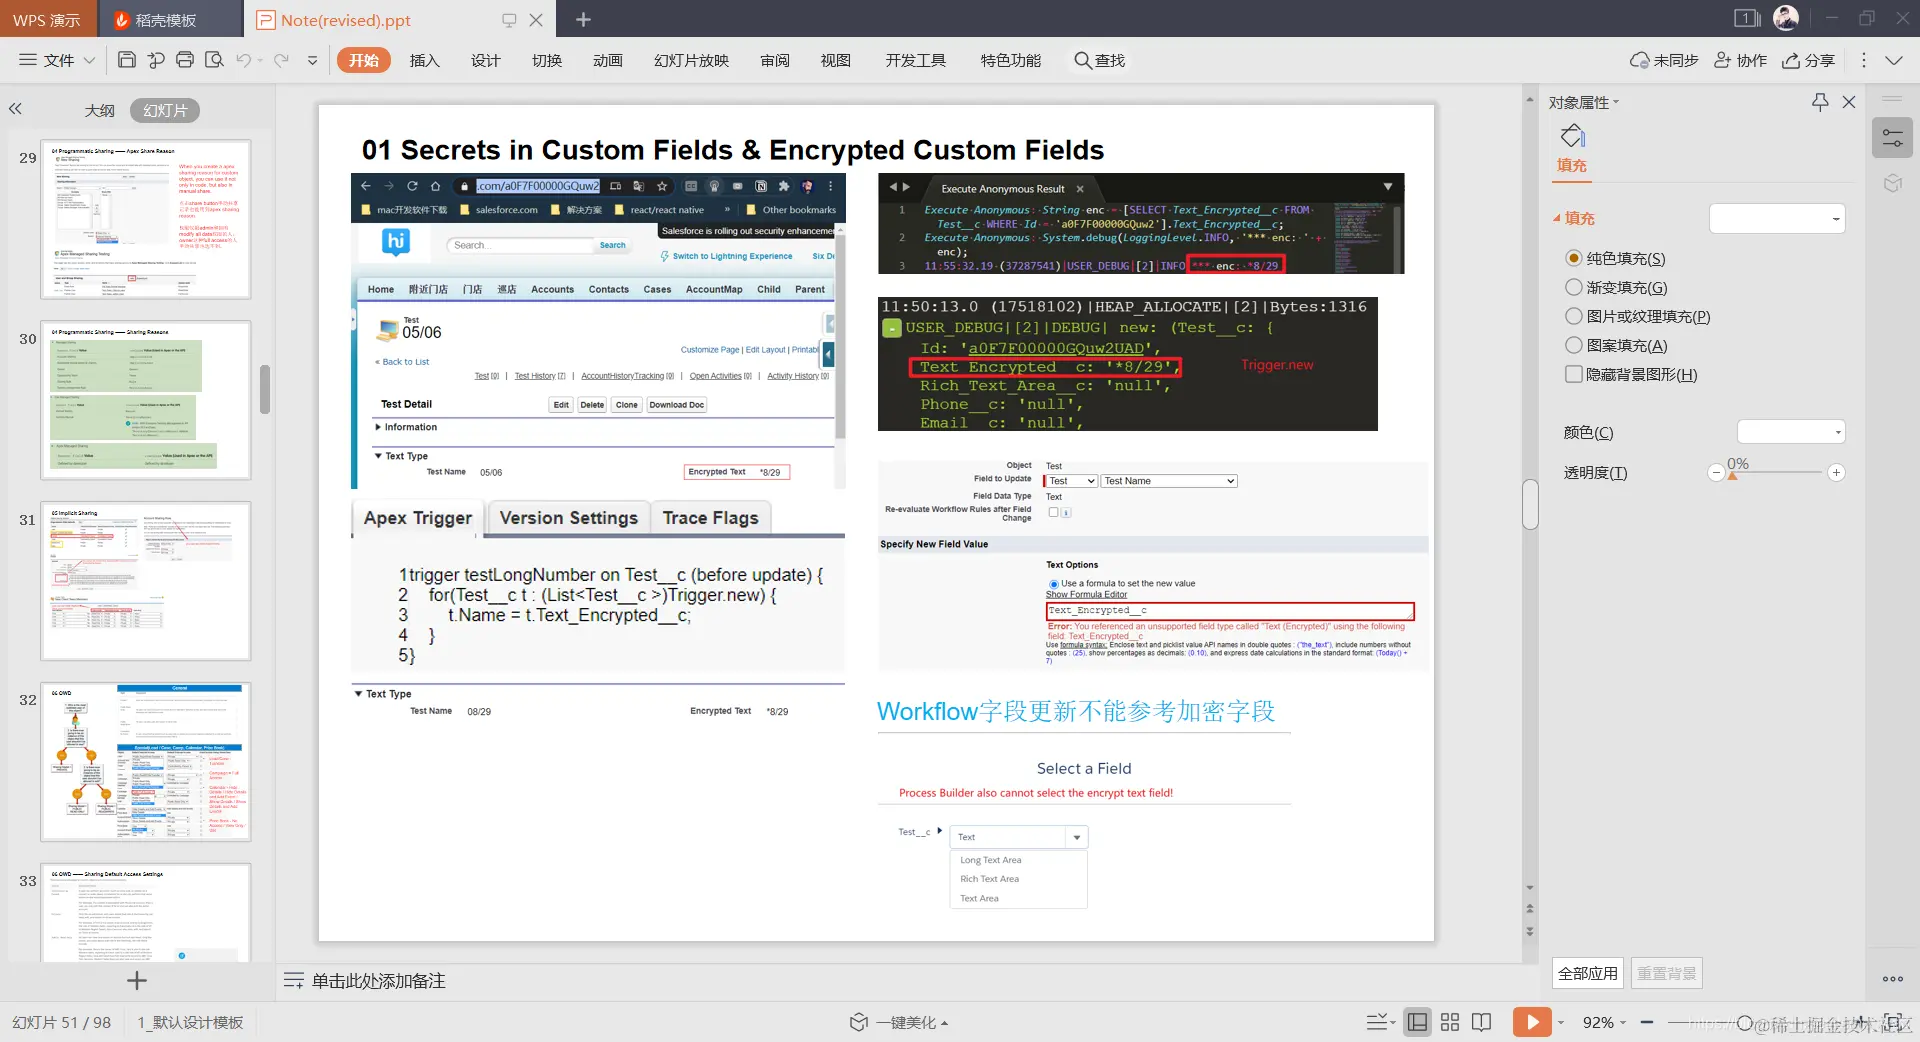The image size is (1920, 1042).
Task: Collapse the ribbon with the chevron icon
Action: point(1894,60)
